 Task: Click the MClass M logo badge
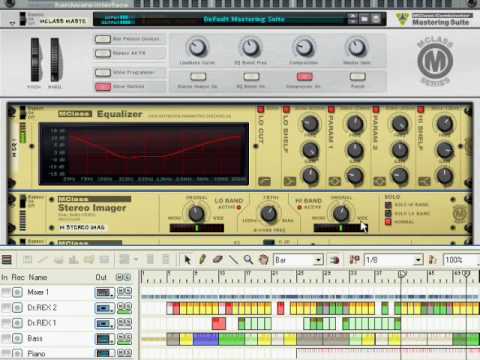435,61
